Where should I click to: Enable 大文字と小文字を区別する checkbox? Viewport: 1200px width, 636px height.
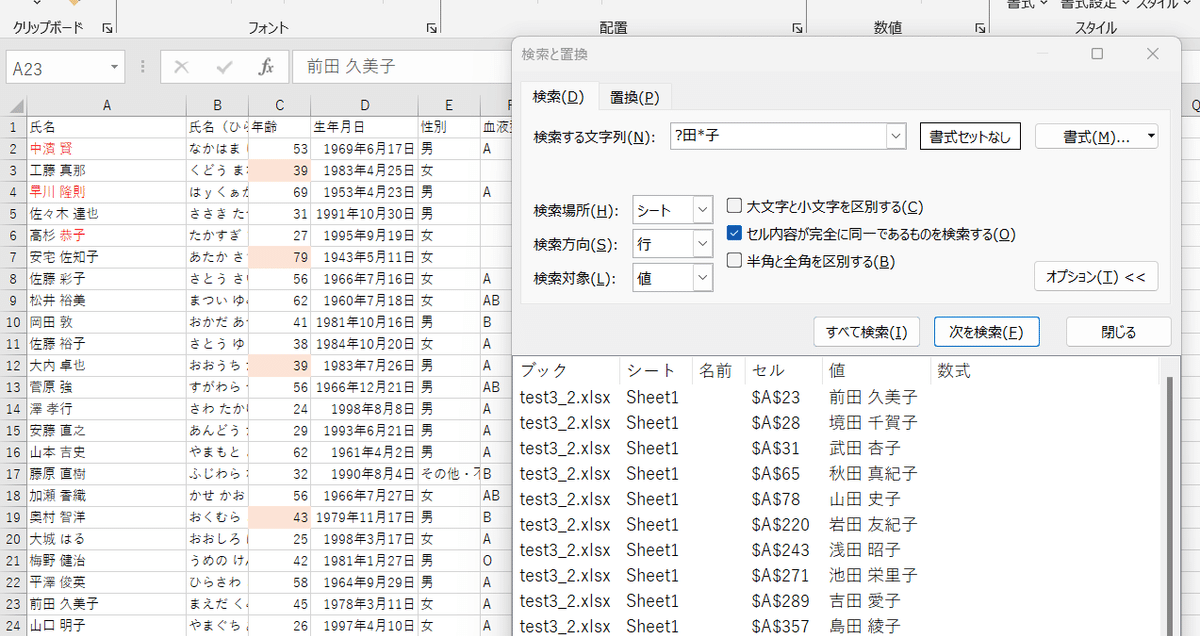coord(735,207)
